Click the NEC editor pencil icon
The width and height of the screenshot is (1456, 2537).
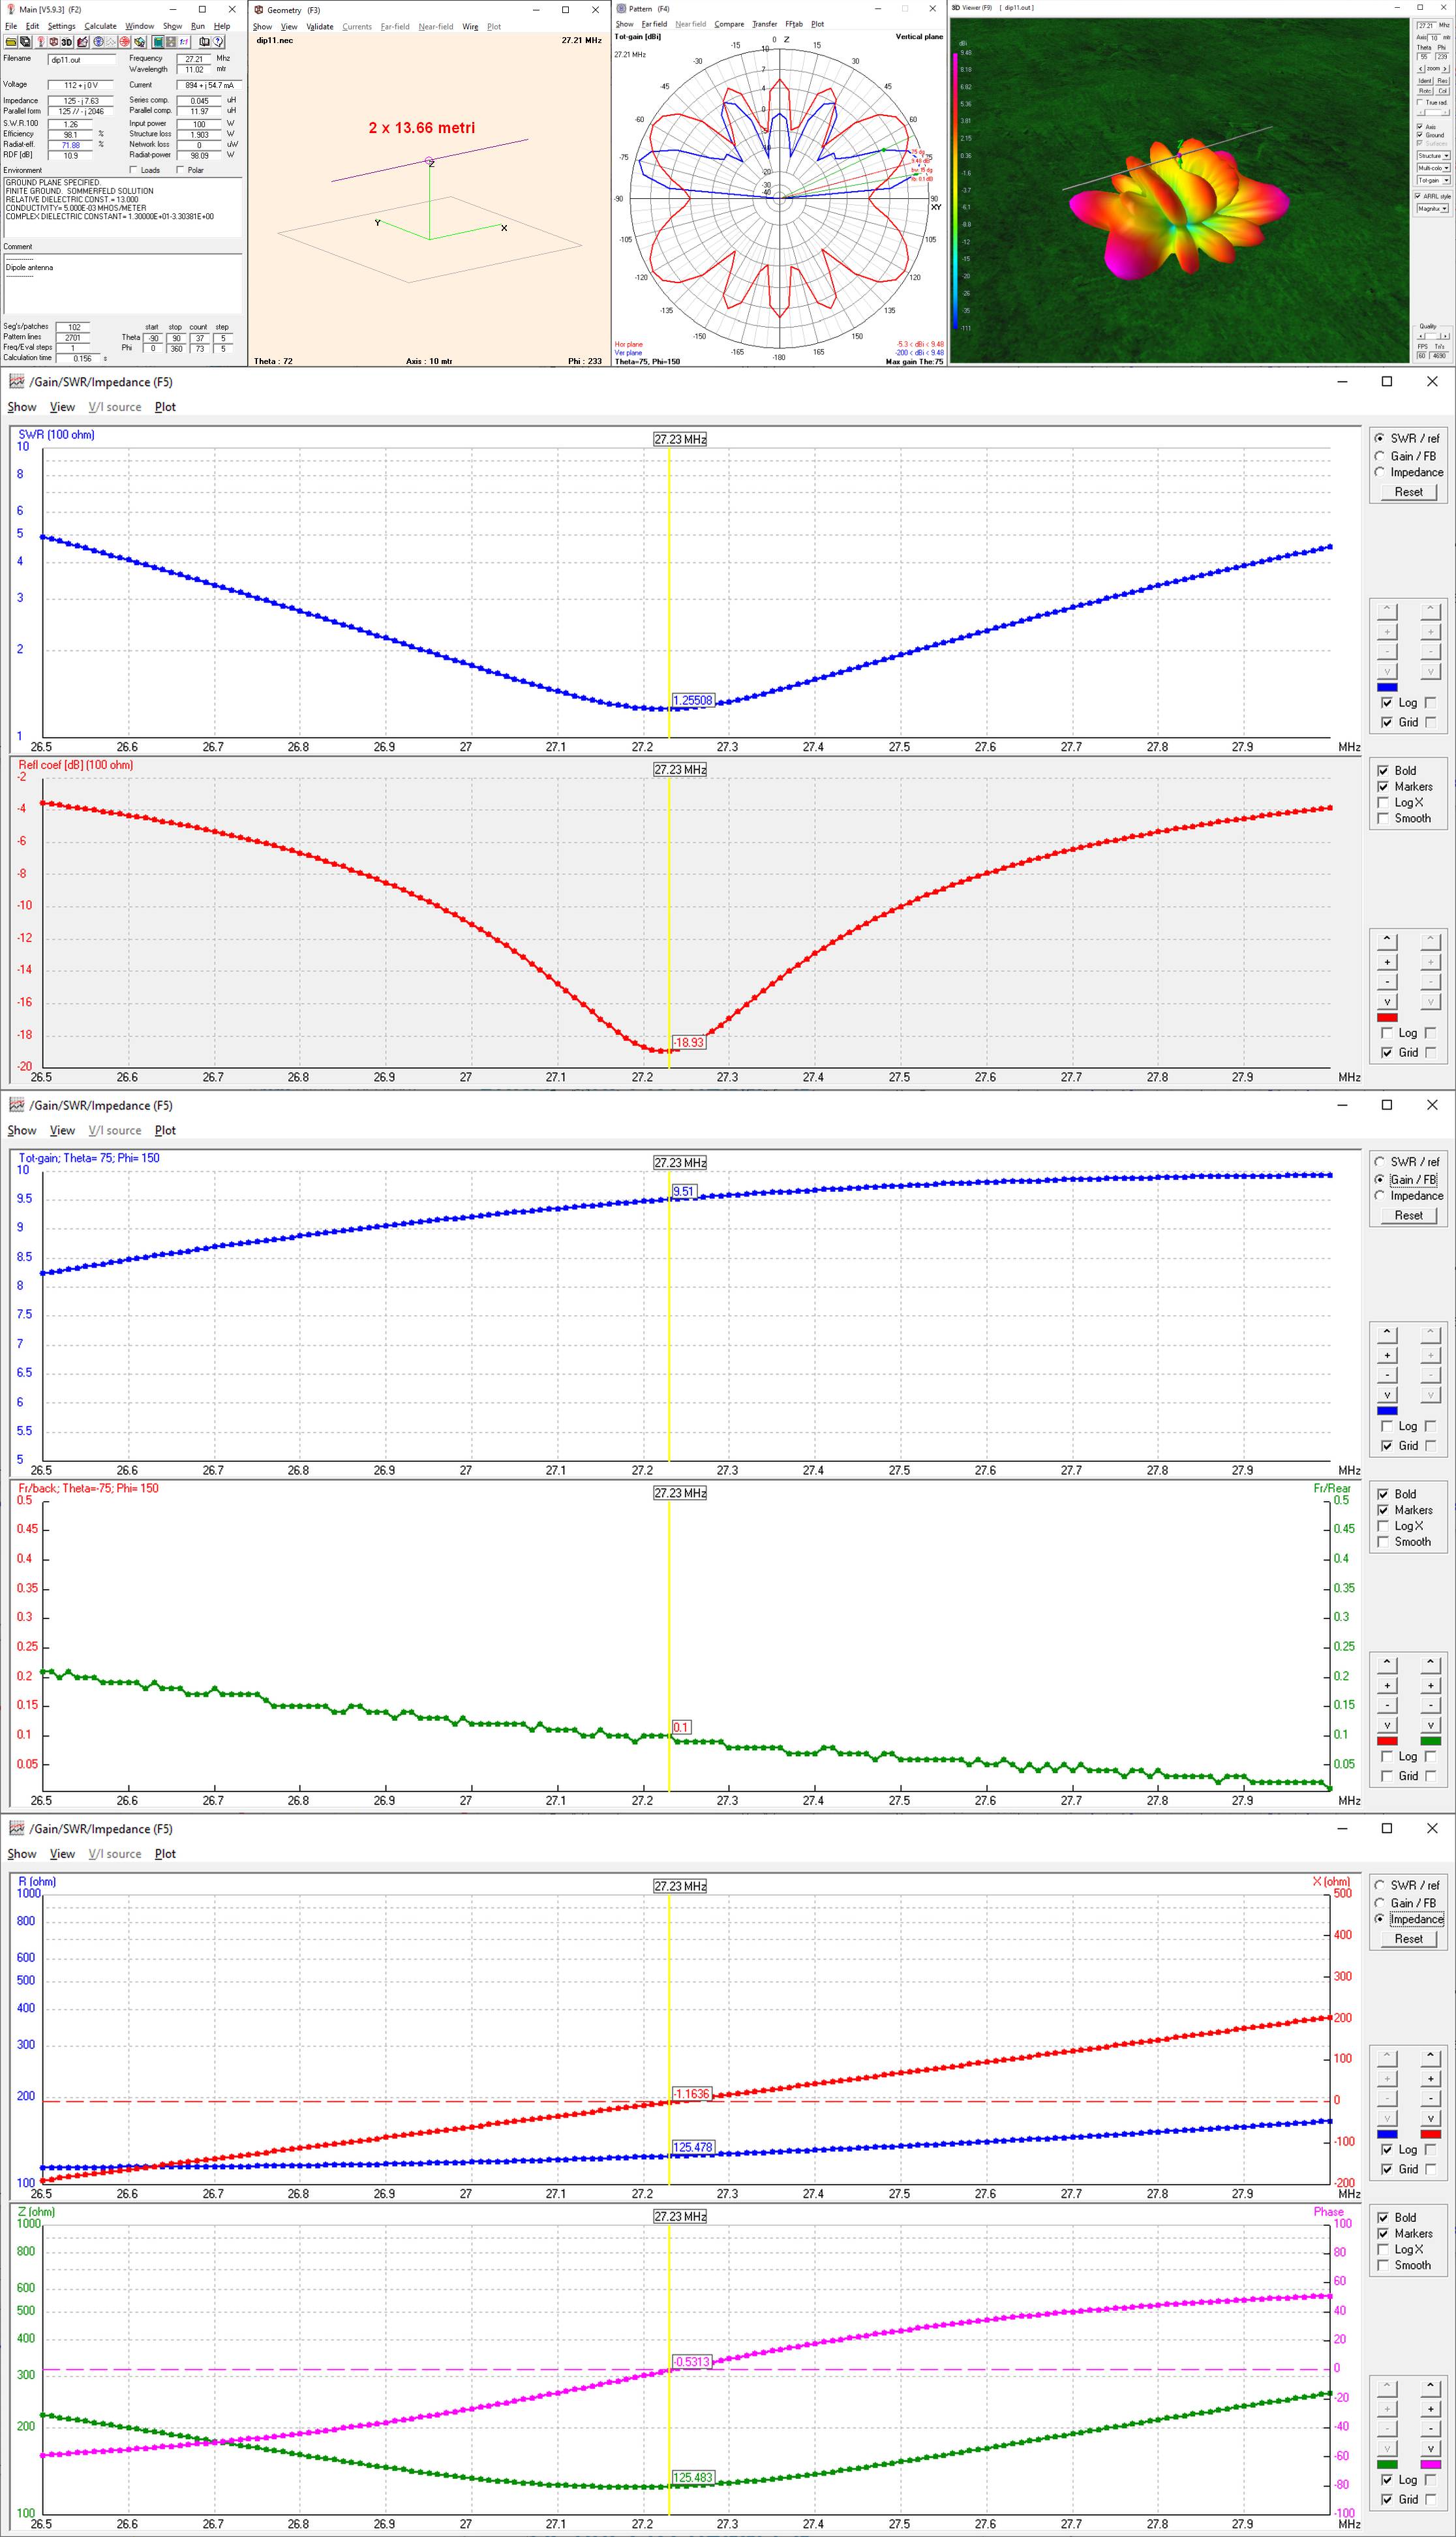point(83,42)
